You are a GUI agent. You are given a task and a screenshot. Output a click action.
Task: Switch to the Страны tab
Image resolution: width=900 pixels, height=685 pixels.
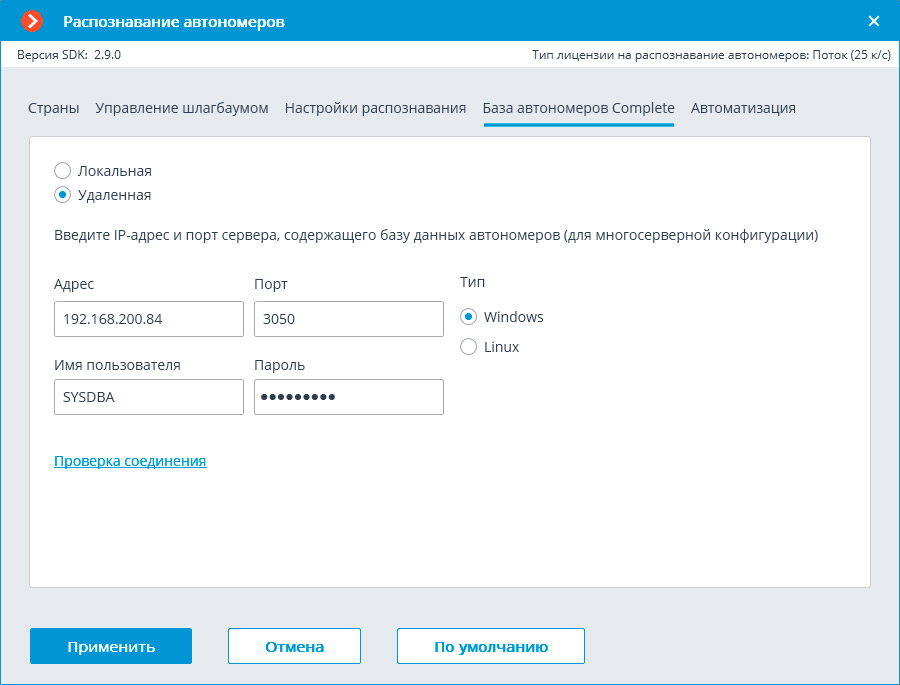54,108
